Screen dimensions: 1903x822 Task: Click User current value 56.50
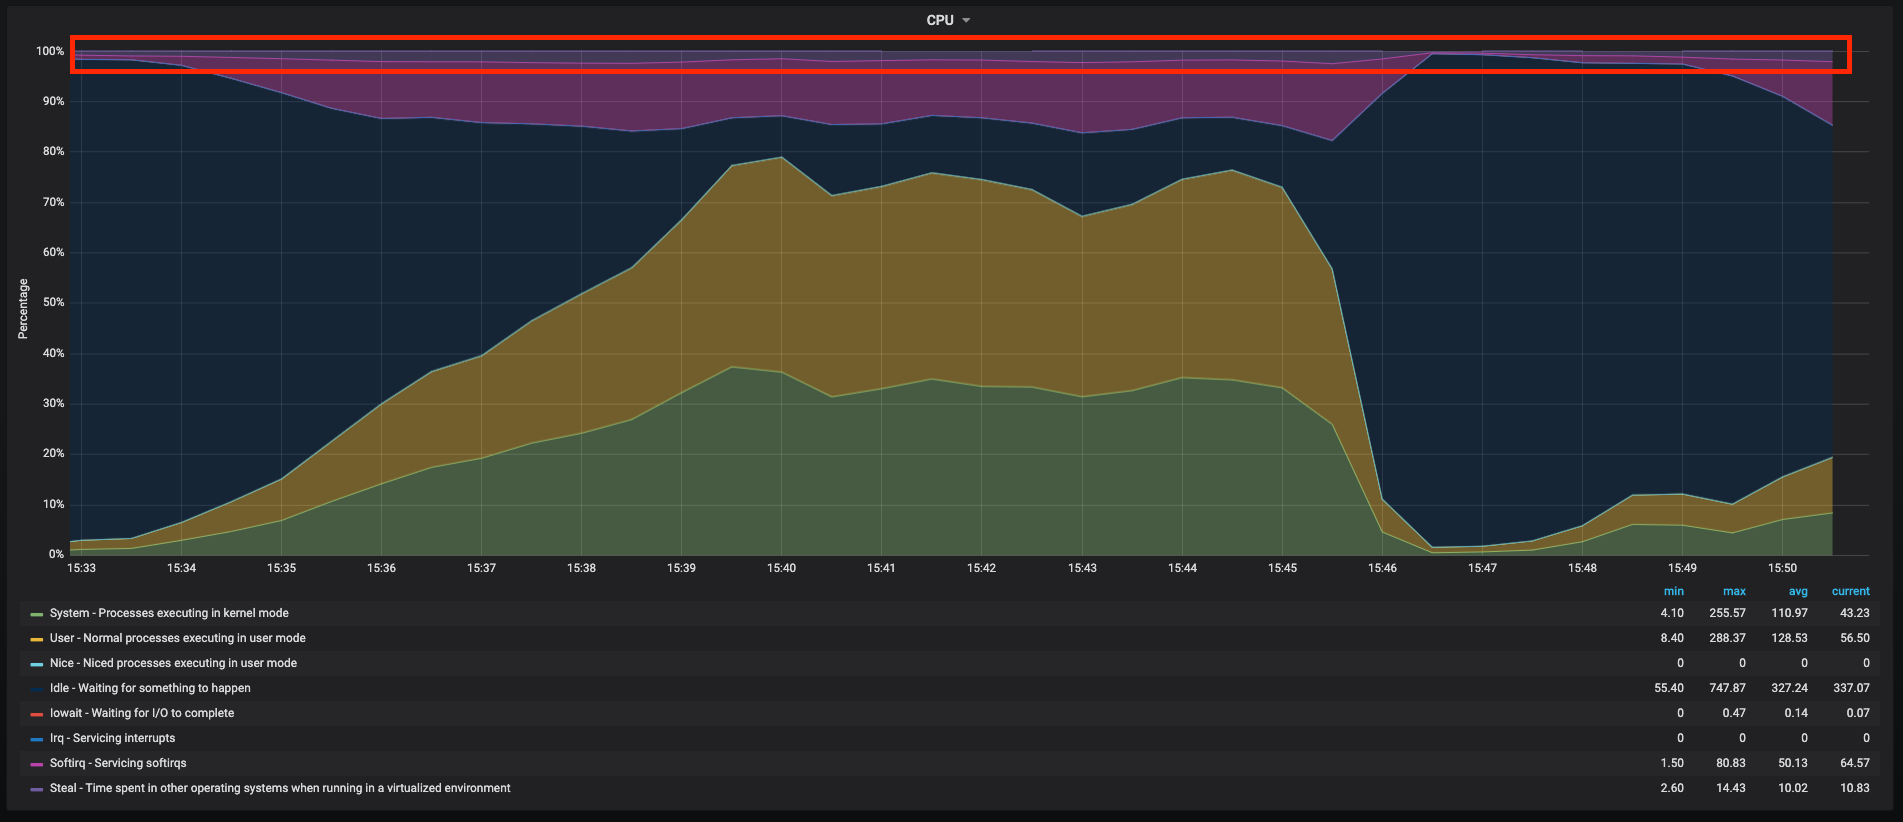pyautogui.click(x=1854, y=638)
